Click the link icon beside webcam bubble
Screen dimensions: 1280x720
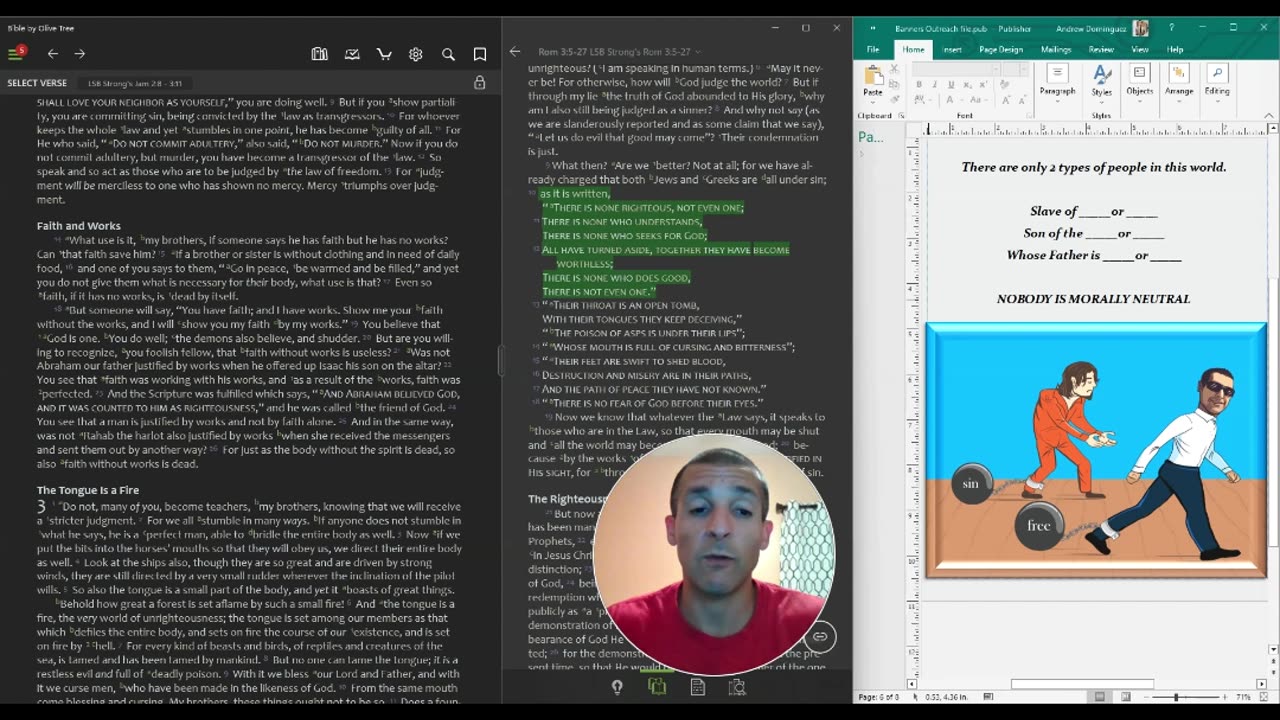pos(820,636)
